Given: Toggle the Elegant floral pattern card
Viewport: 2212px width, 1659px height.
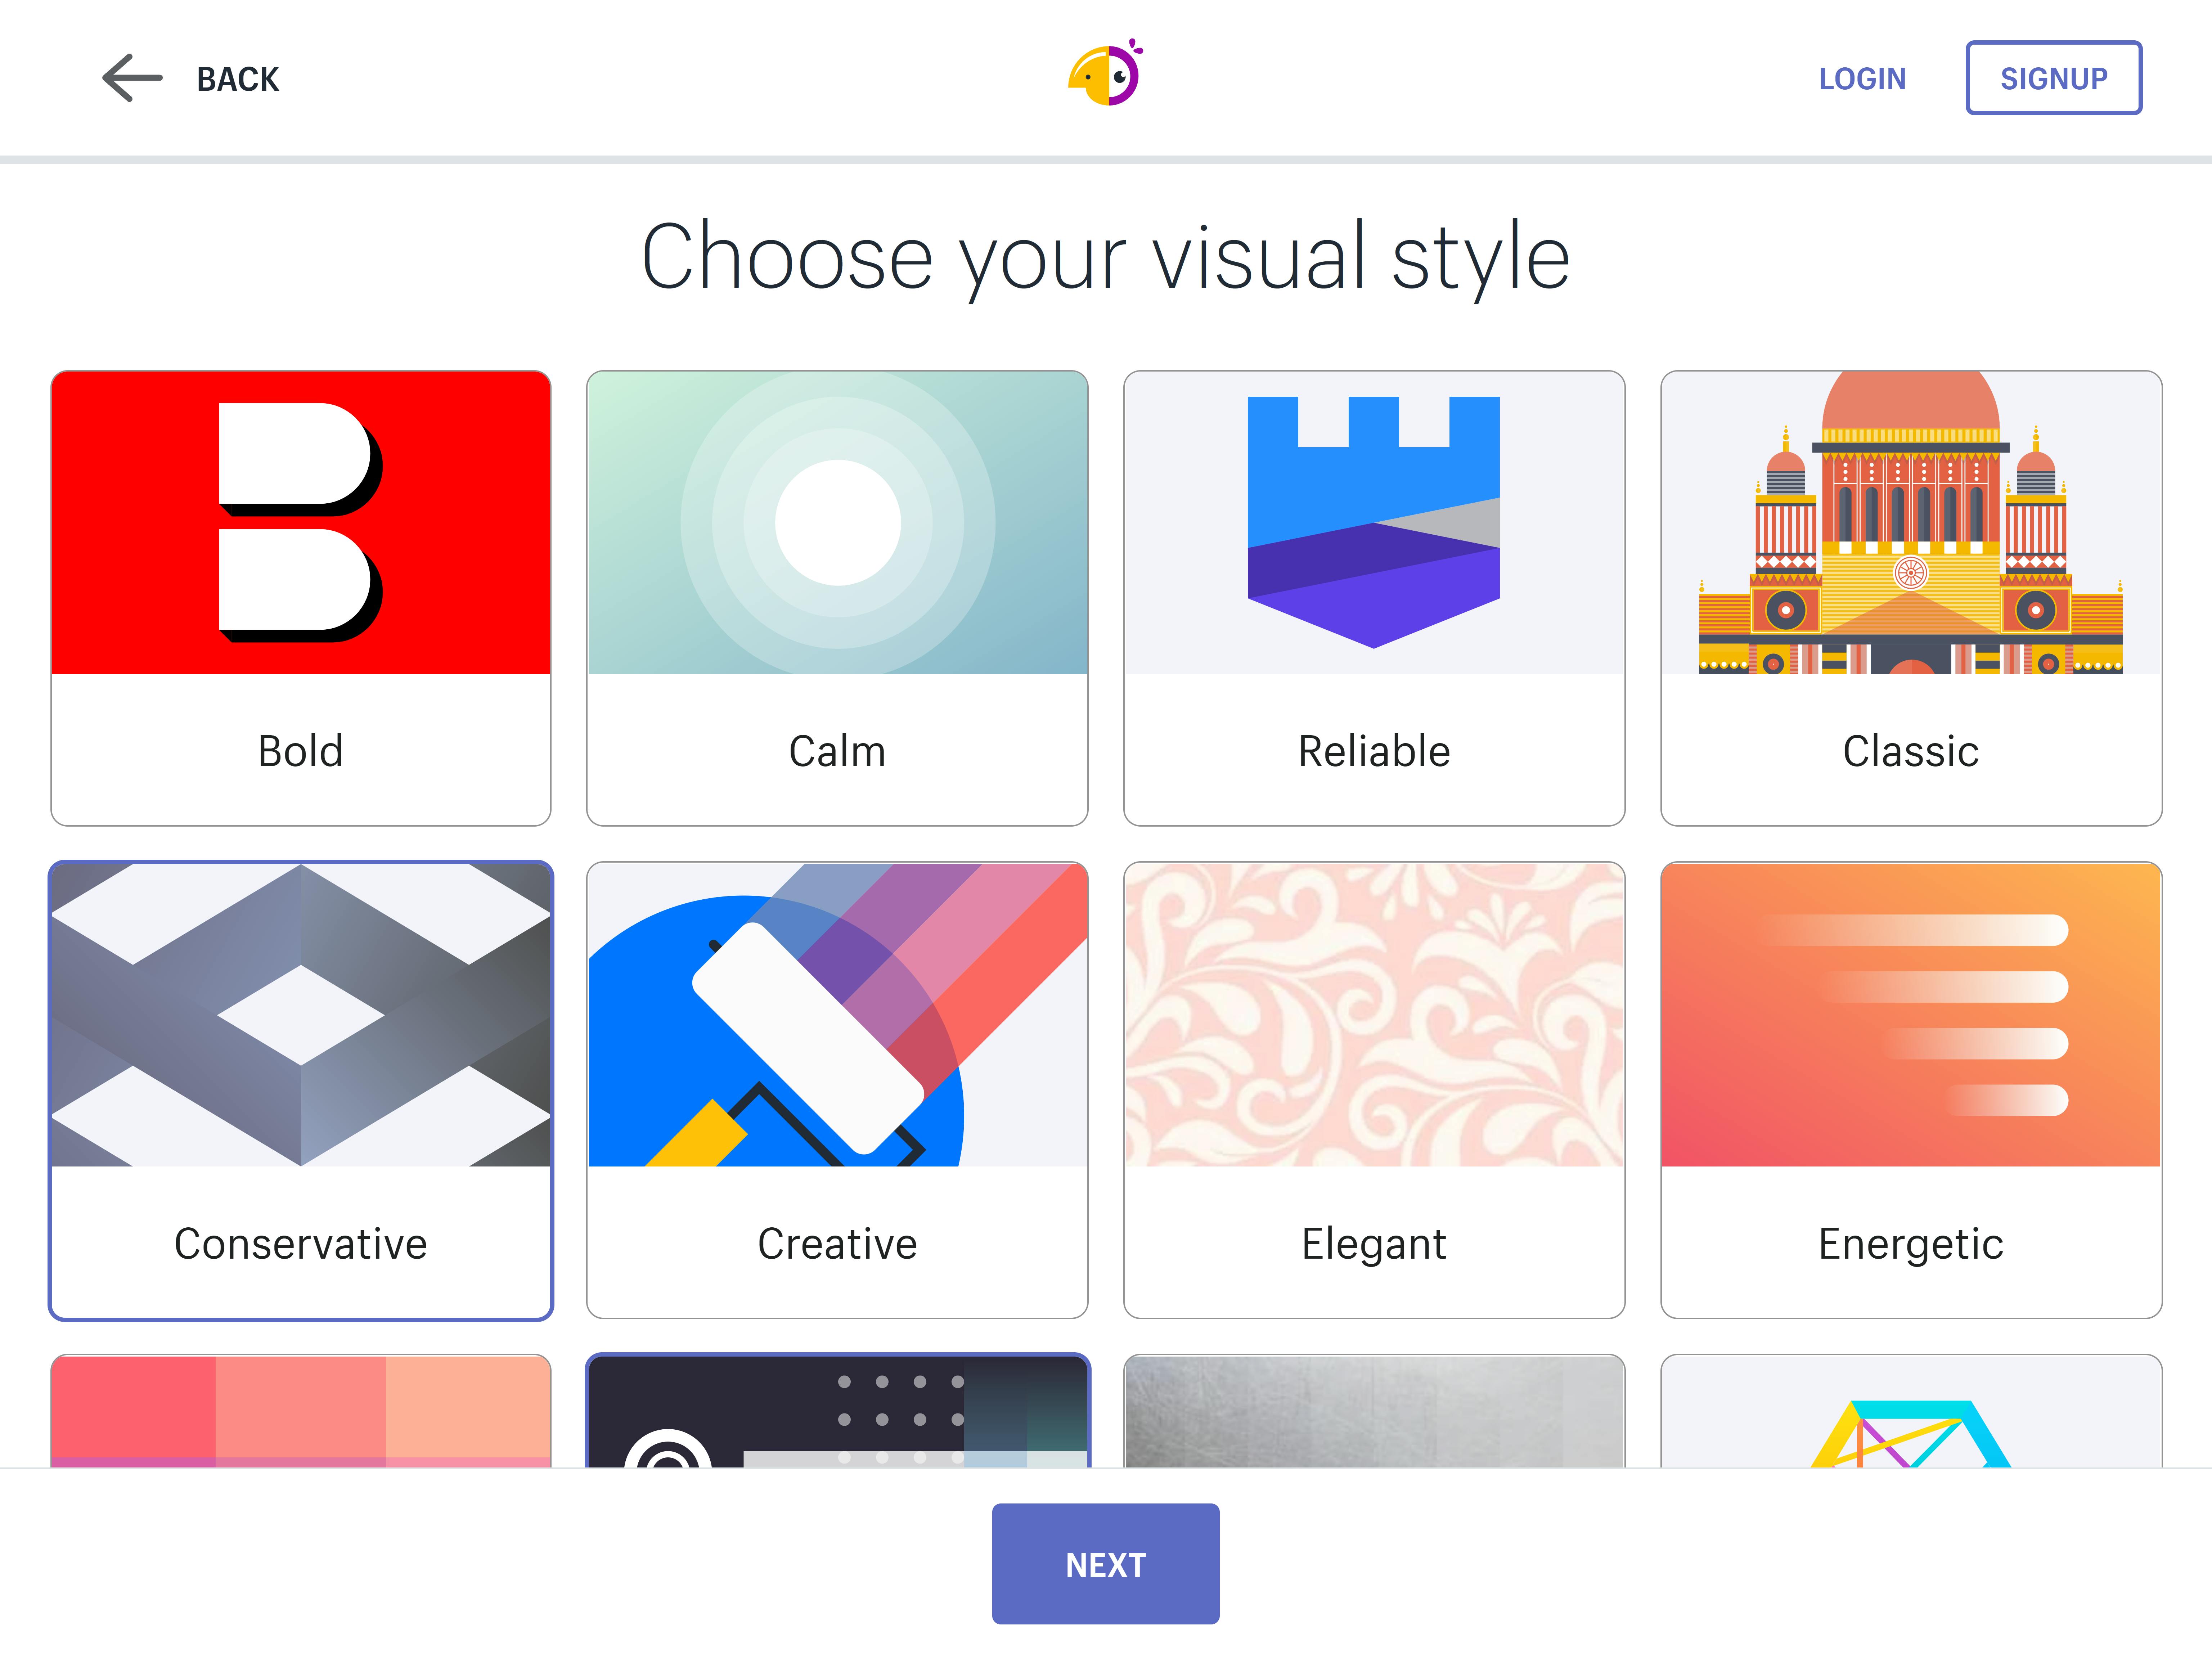Looking at the screenshot, I should click(x=1373, y=1090).
